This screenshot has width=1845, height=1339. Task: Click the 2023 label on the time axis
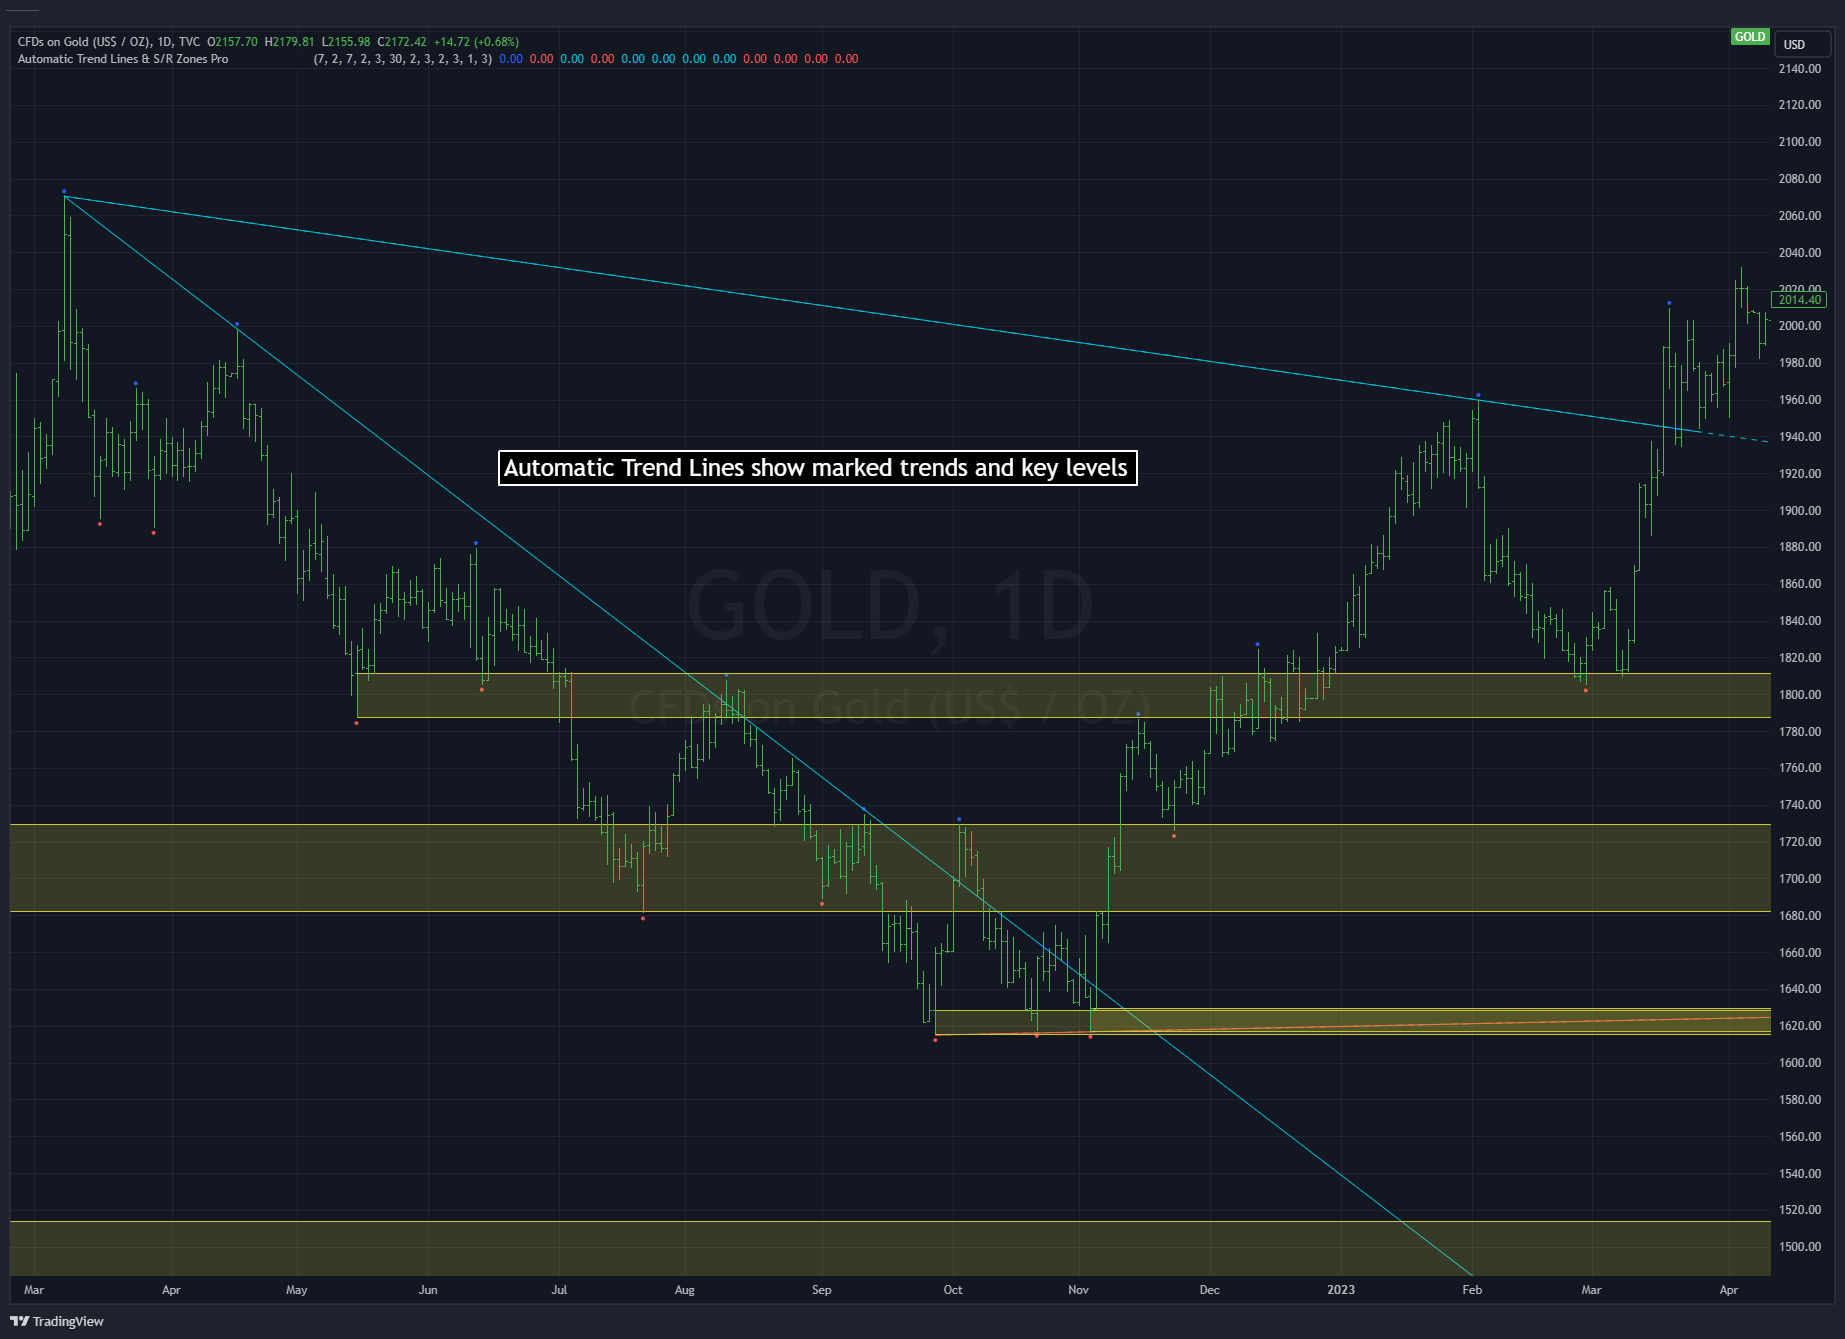tap(1340, 1290)
